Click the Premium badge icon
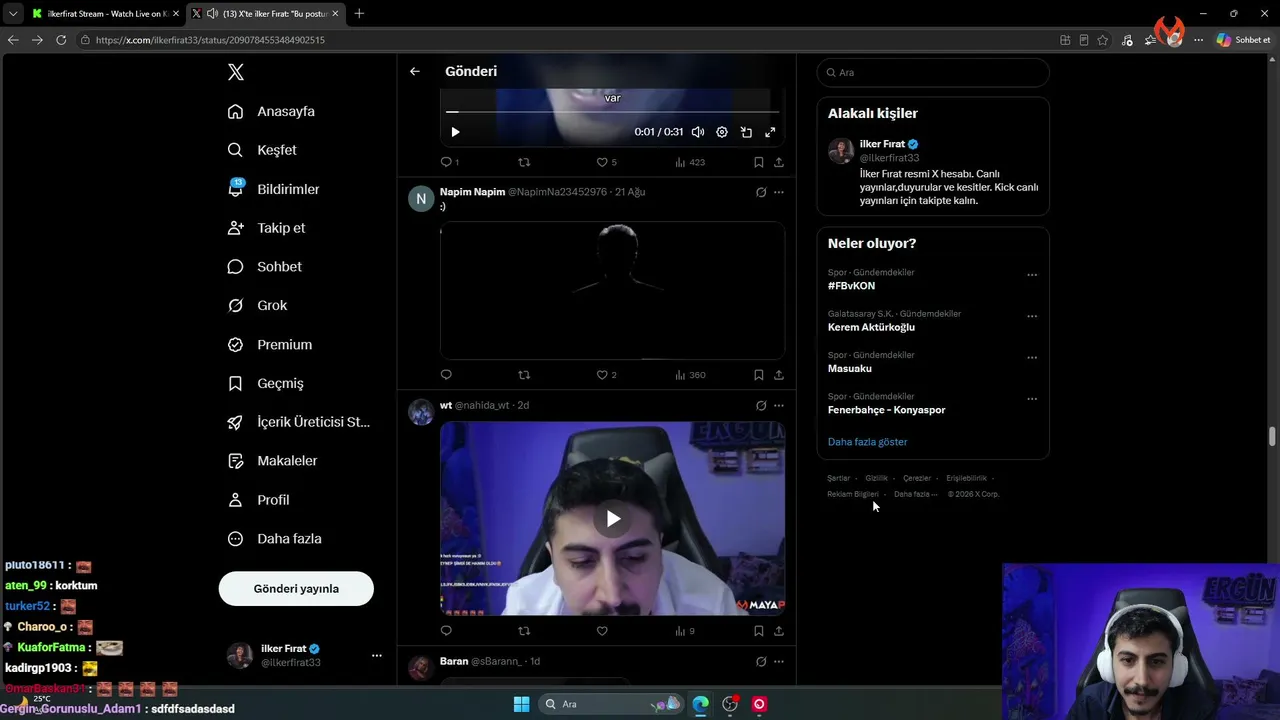Screen dimensions: 1280x720 (x=235, y=344)
